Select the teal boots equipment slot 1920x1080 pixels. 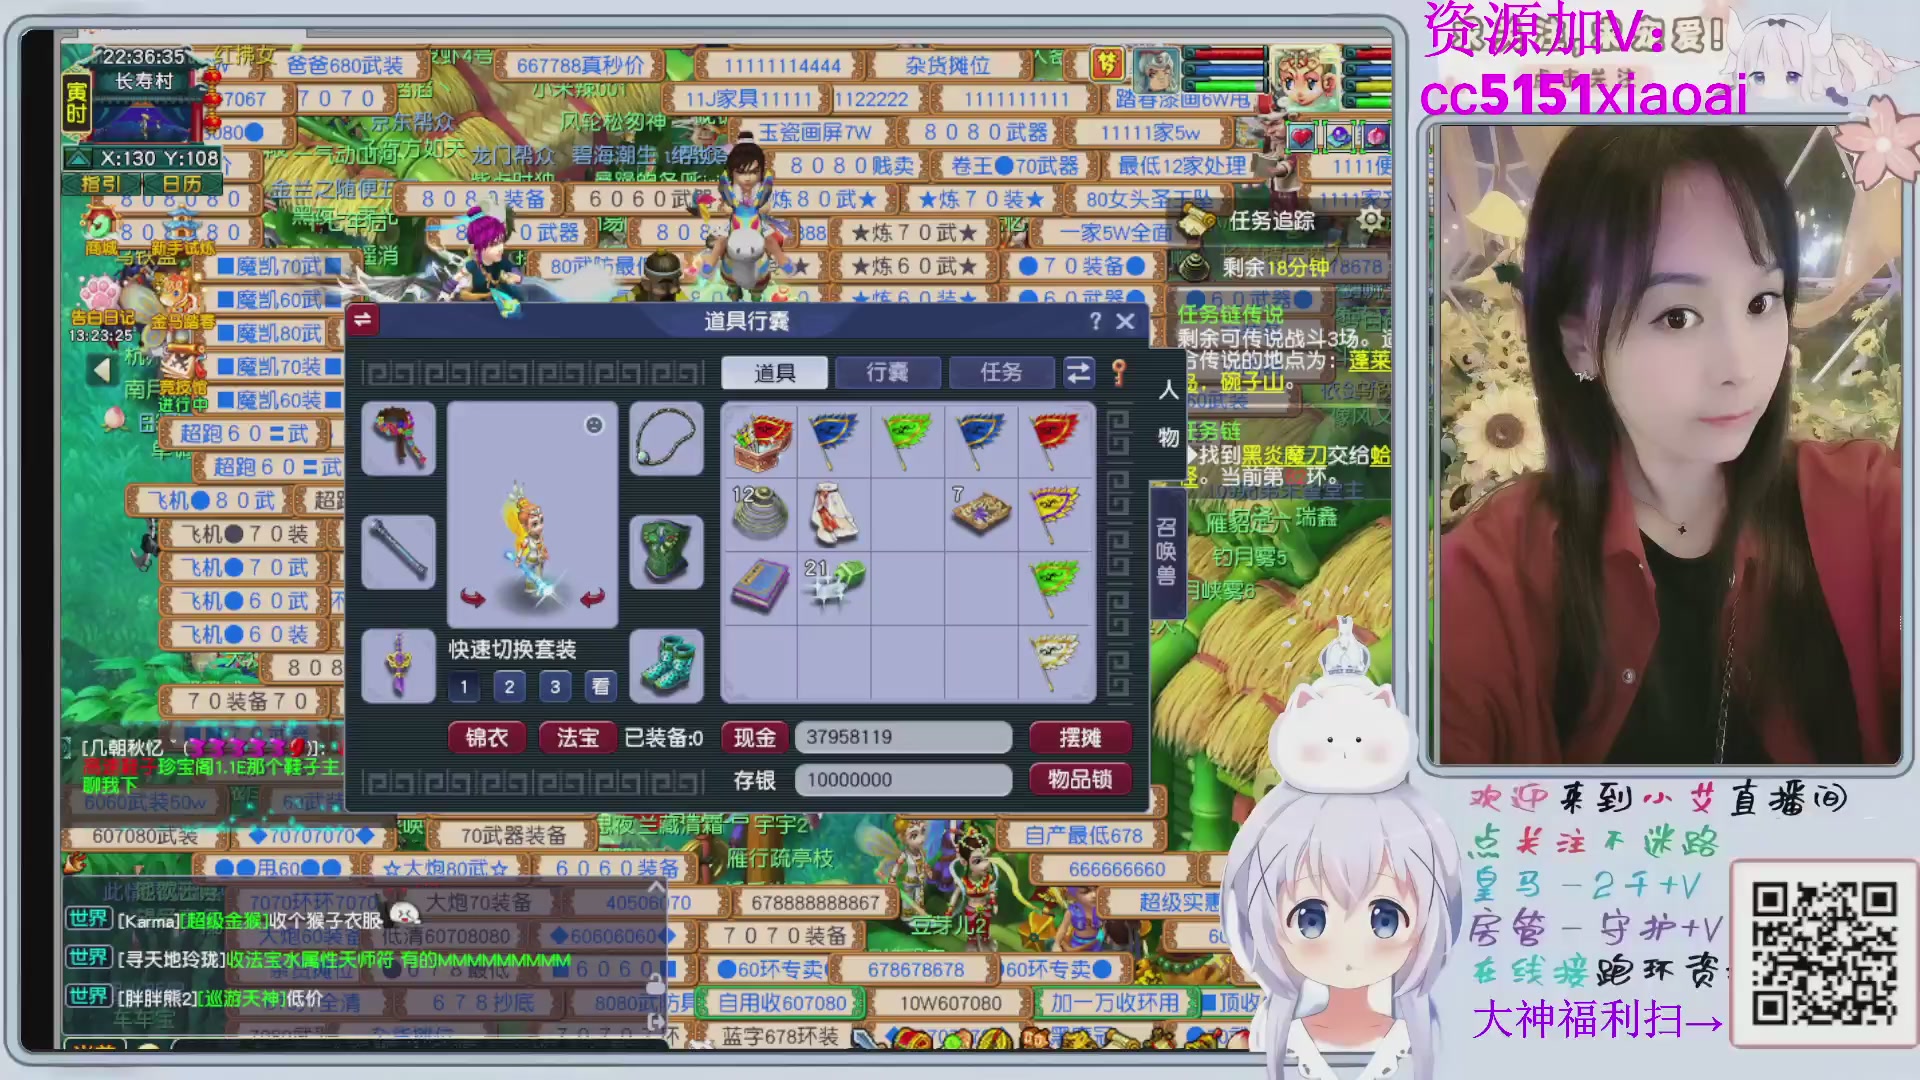click(x=666, y=664)
